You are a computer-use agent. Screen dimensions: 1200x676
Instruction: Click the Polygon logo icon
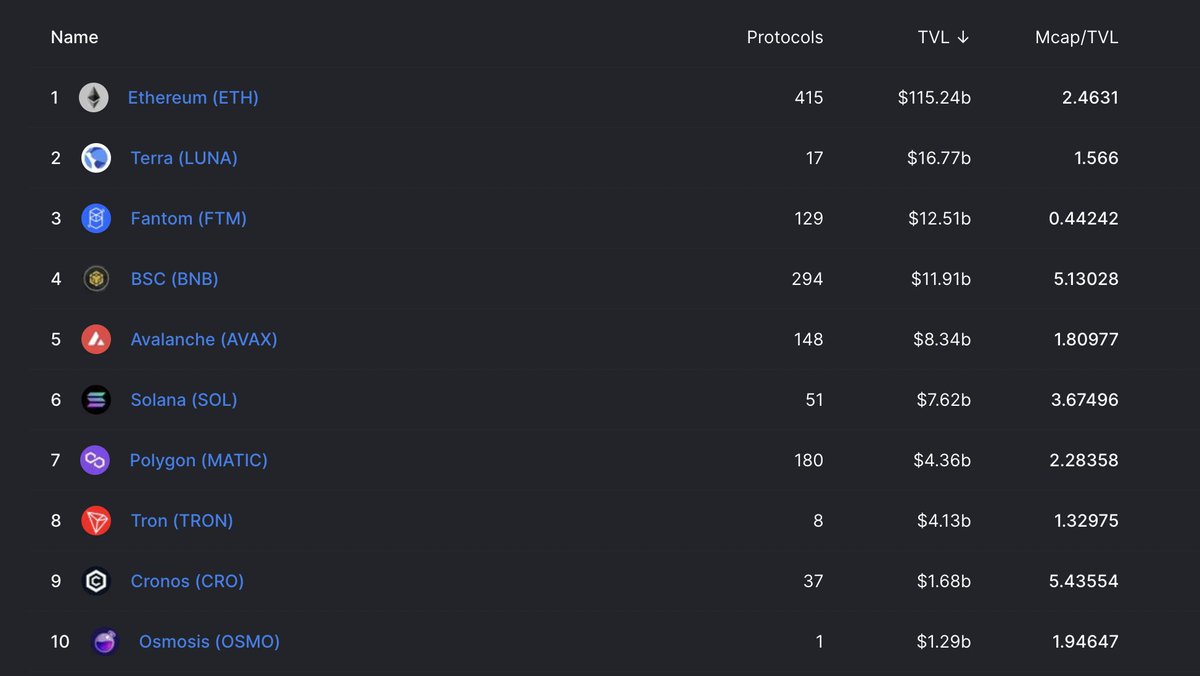95,460
